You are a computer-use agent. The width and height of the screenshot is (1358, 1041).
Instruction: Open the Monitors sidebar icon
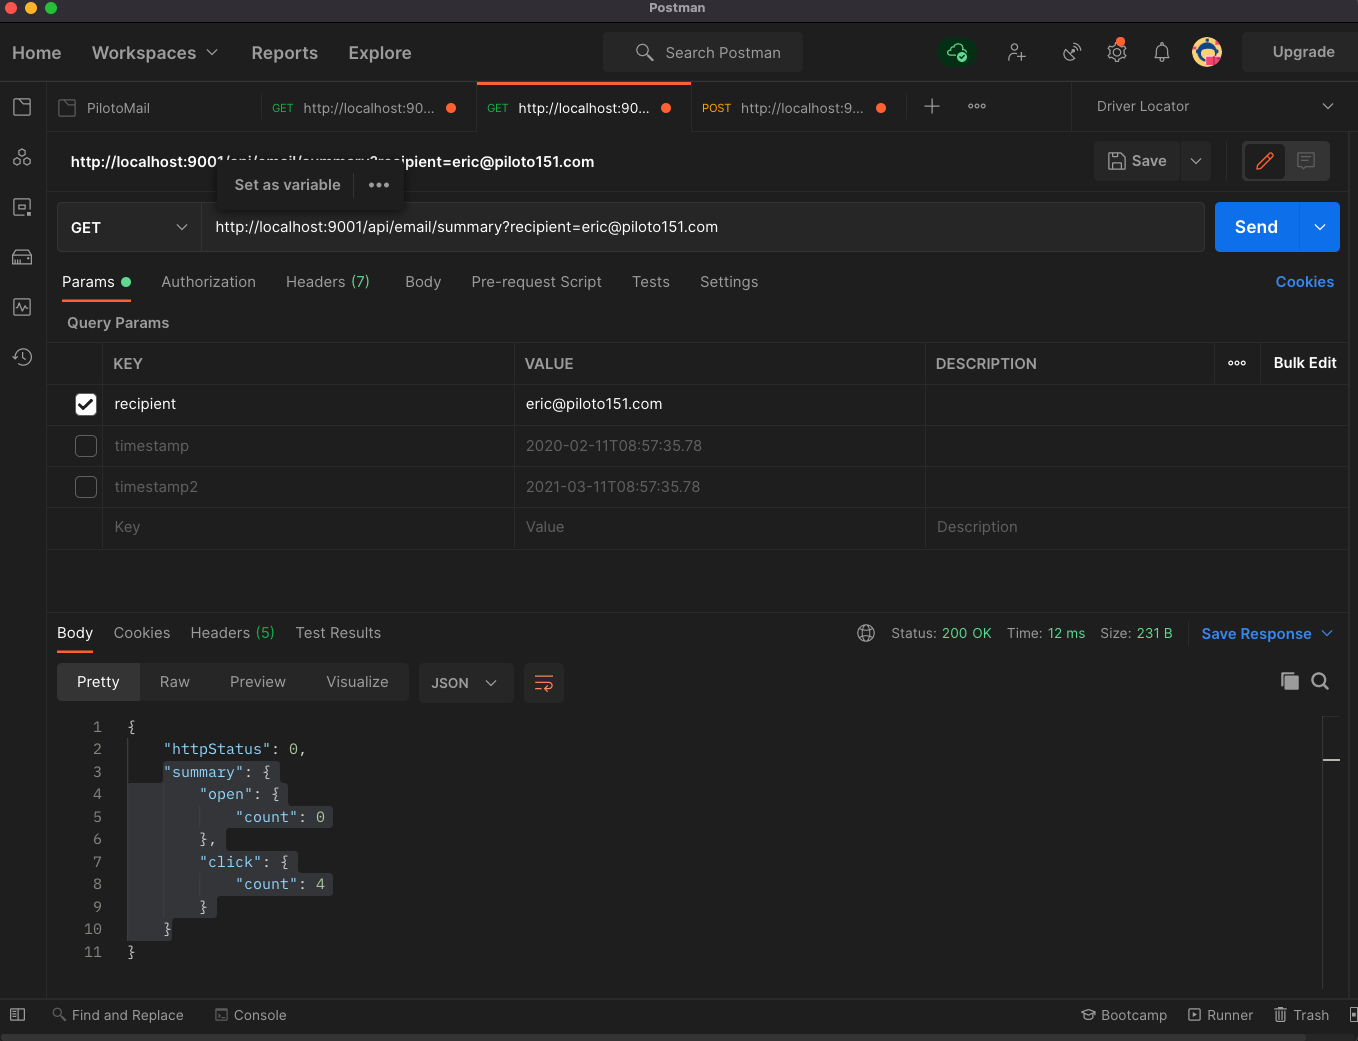pyautogui.click(x=22, y=307)
